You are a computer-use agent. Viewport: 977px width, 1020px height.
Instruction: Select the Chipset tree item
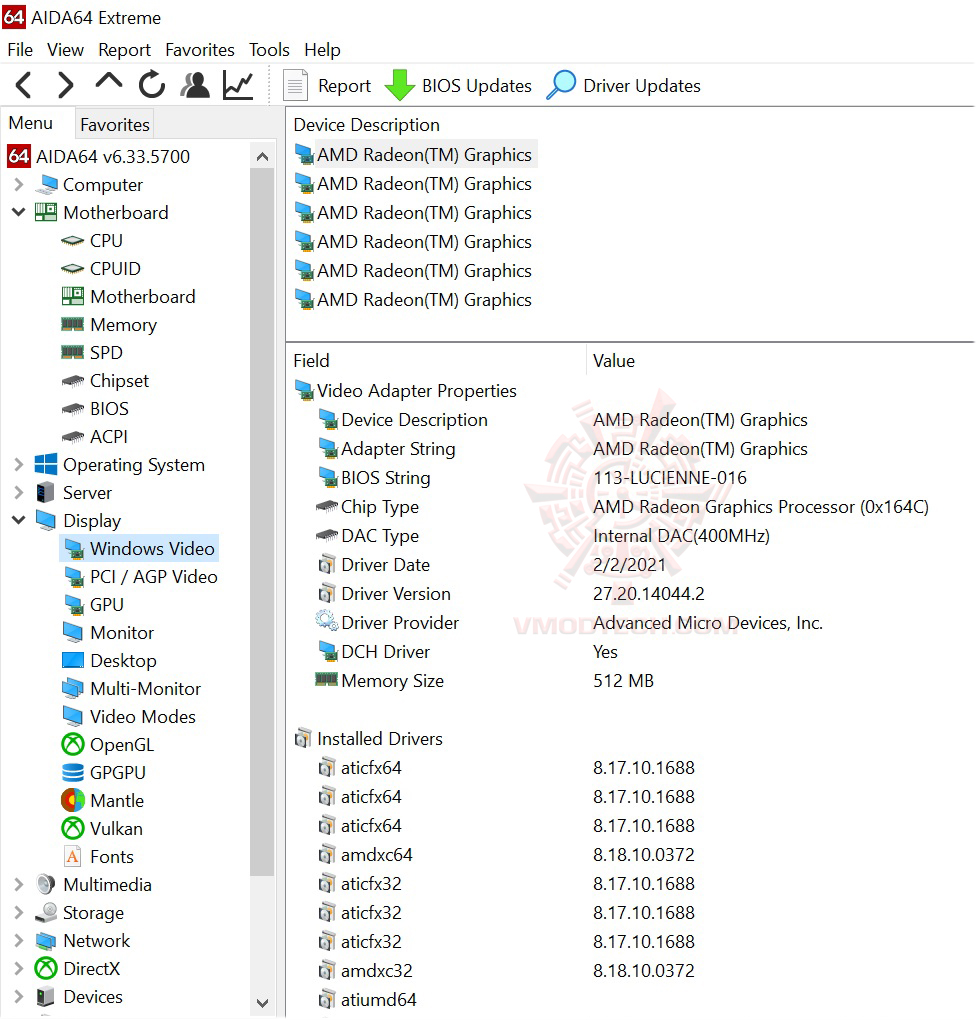click(105, 381)
